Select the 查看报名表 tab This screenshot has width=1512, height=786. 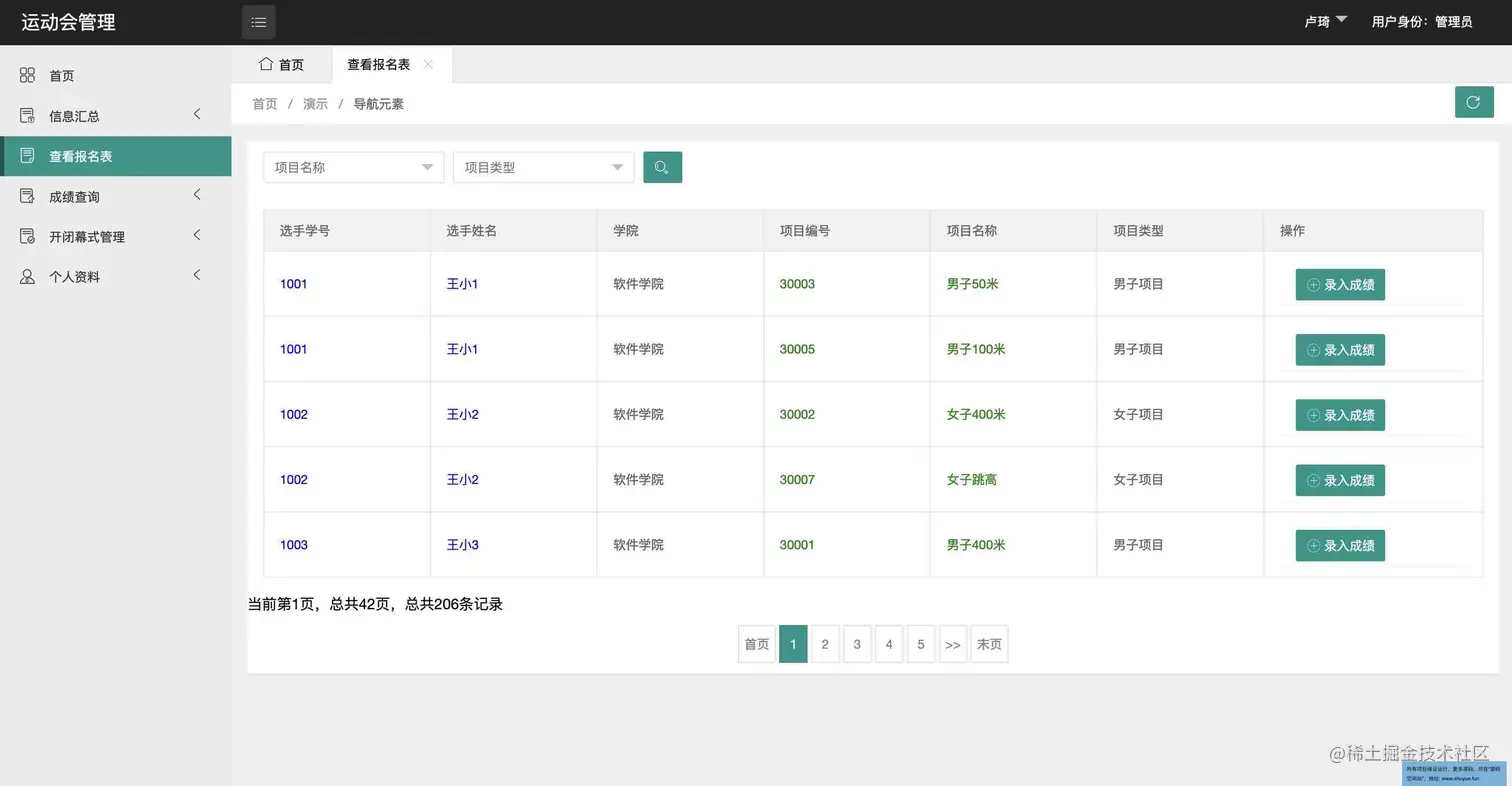pos(392,64)
